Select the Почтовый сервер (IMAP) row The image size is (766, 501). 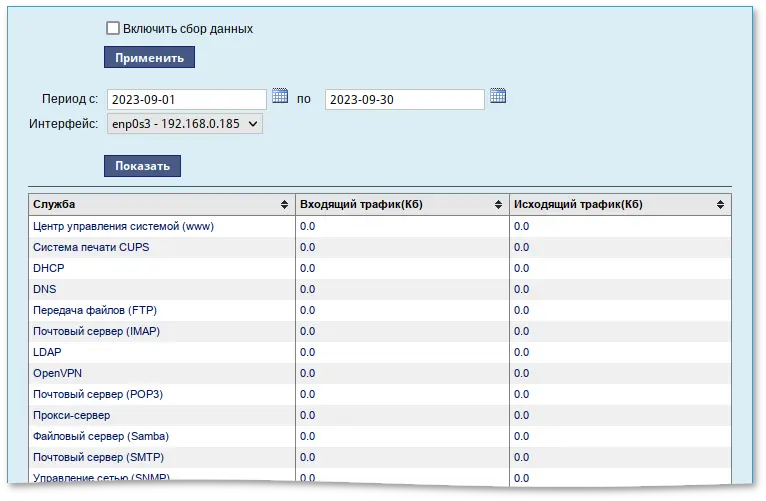click(x=96, y=331)
